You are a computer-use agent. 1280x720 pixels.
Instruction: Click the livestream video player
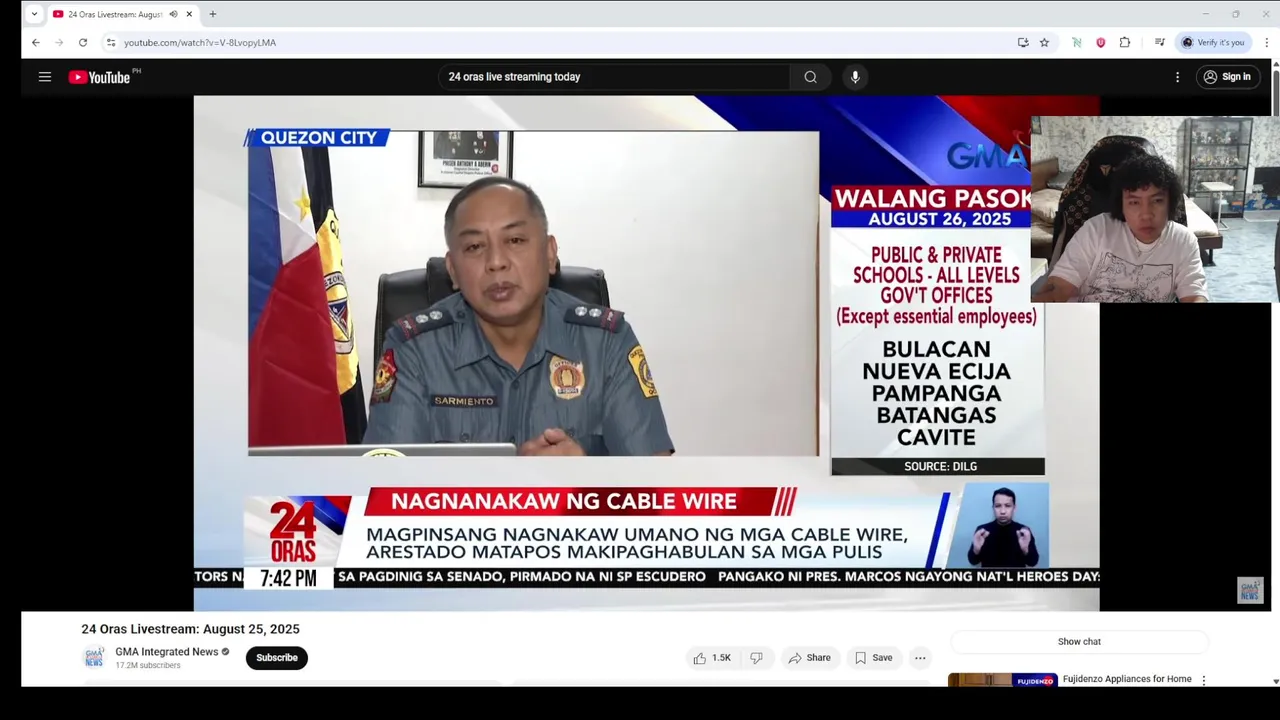(x=646, y=353)
